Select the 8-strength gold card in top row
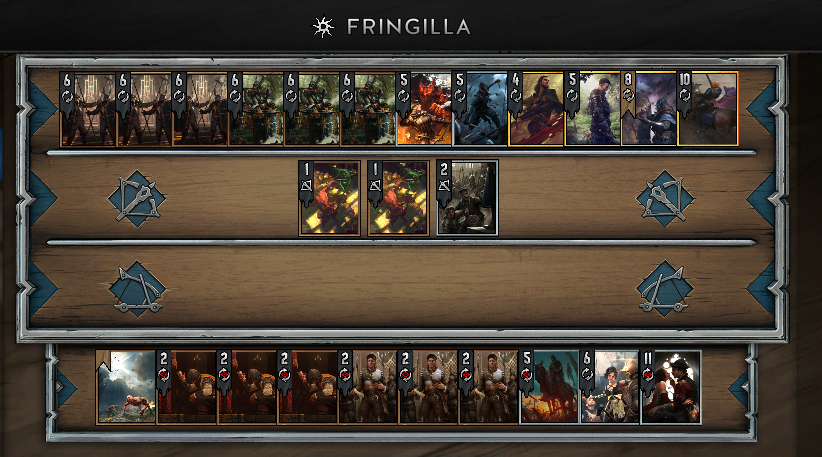The width and height of the screenshot is (822, 457). click(649, 108)
